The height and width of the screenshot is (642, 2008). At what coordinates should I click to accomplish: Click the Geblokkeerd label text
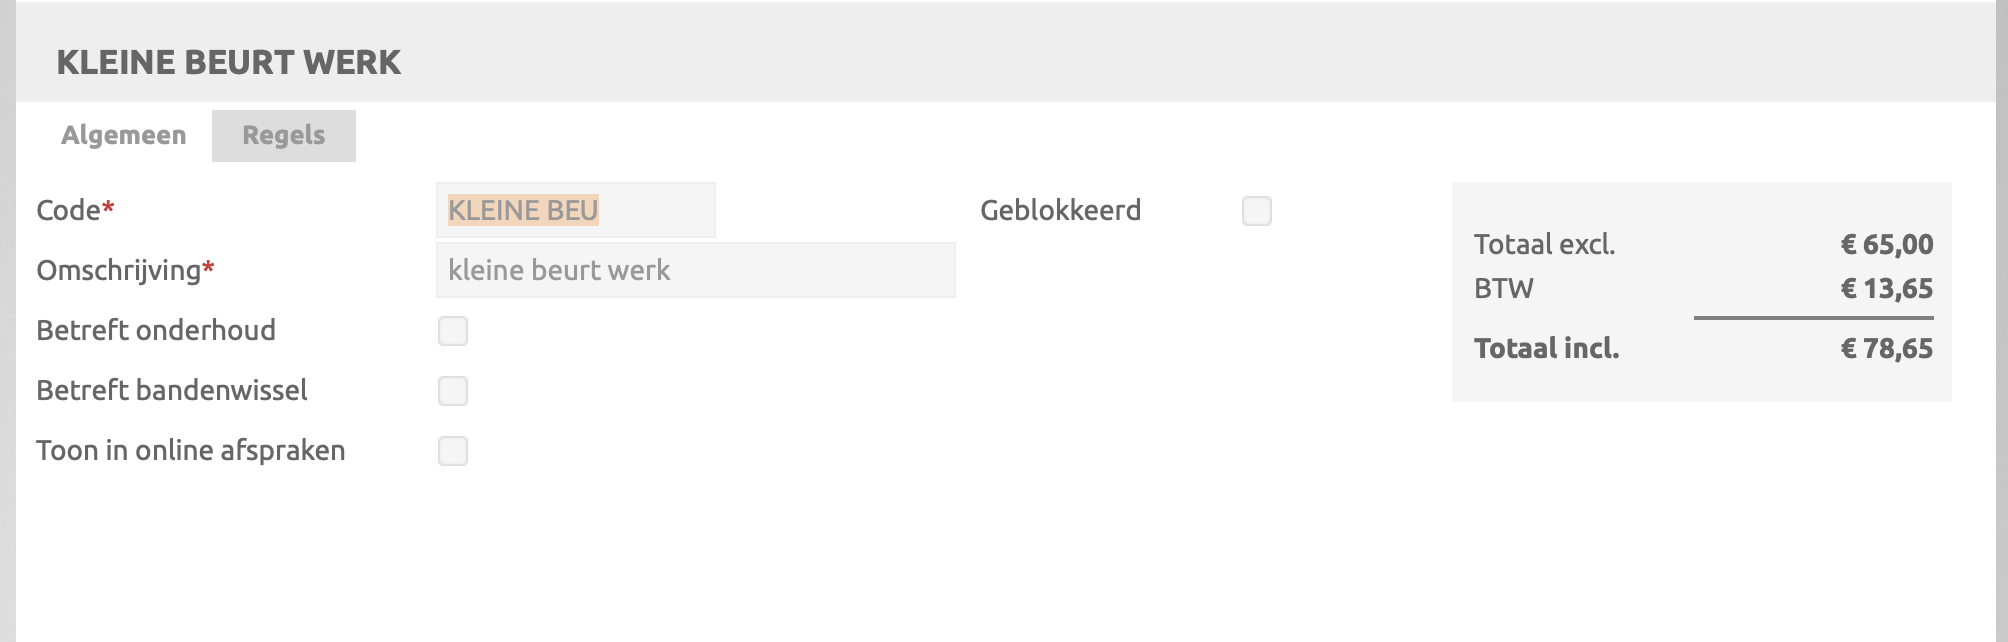[x=1060, y=210]
